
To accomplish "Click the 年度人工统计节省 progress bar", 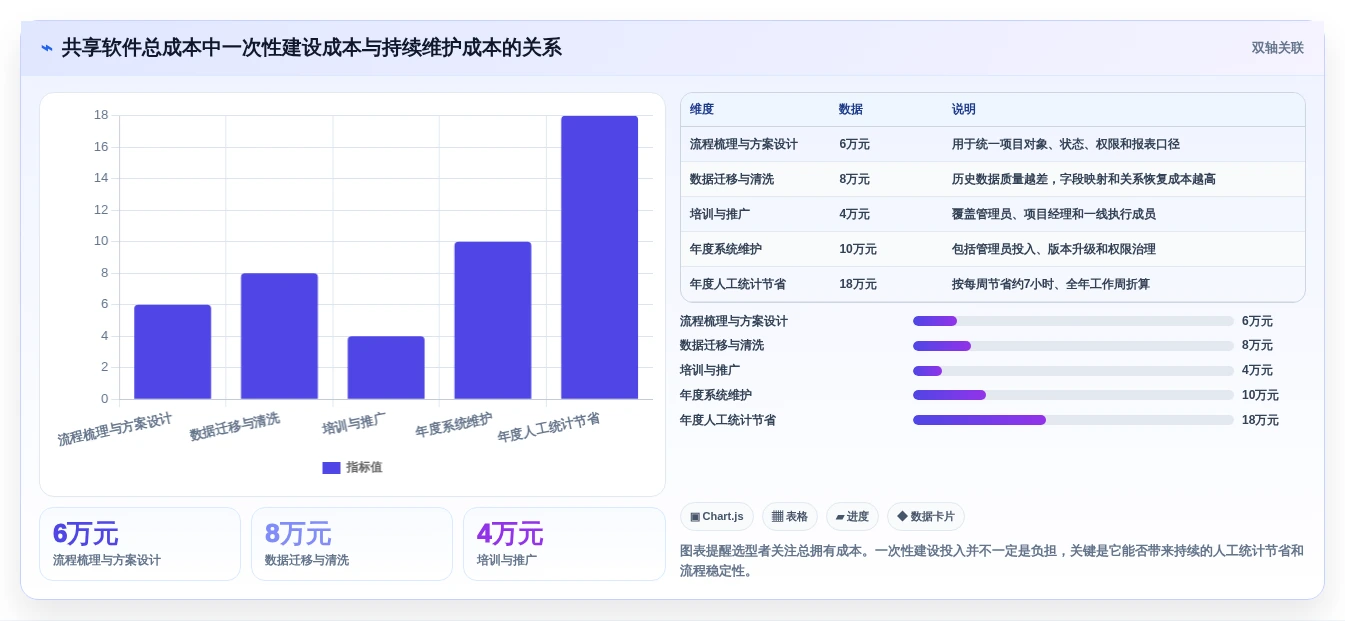I will [1073, 420].
